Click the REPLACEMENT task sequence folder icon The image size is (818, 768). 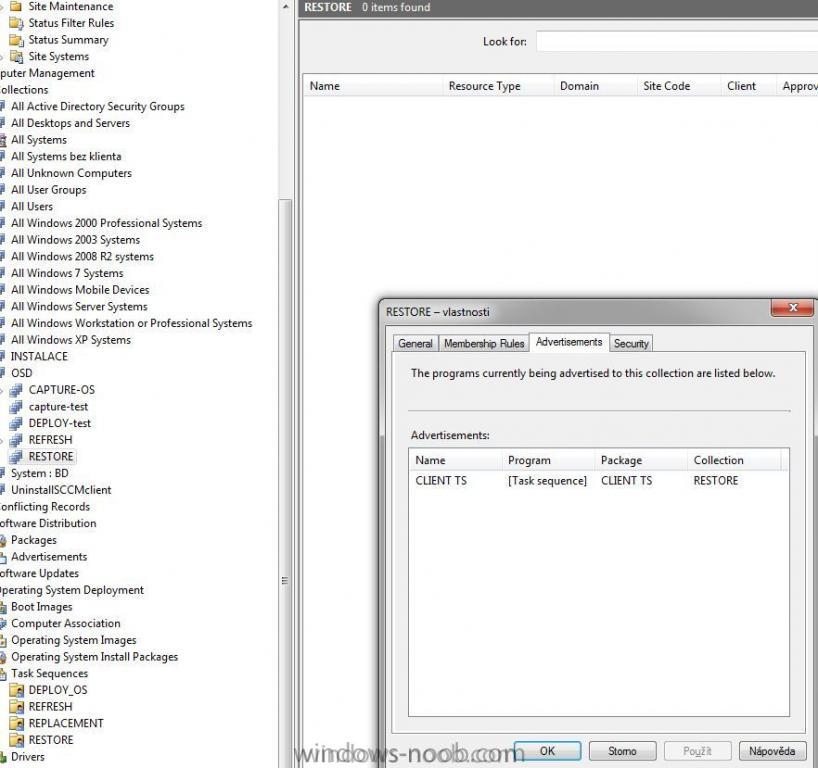coord(16,723)
